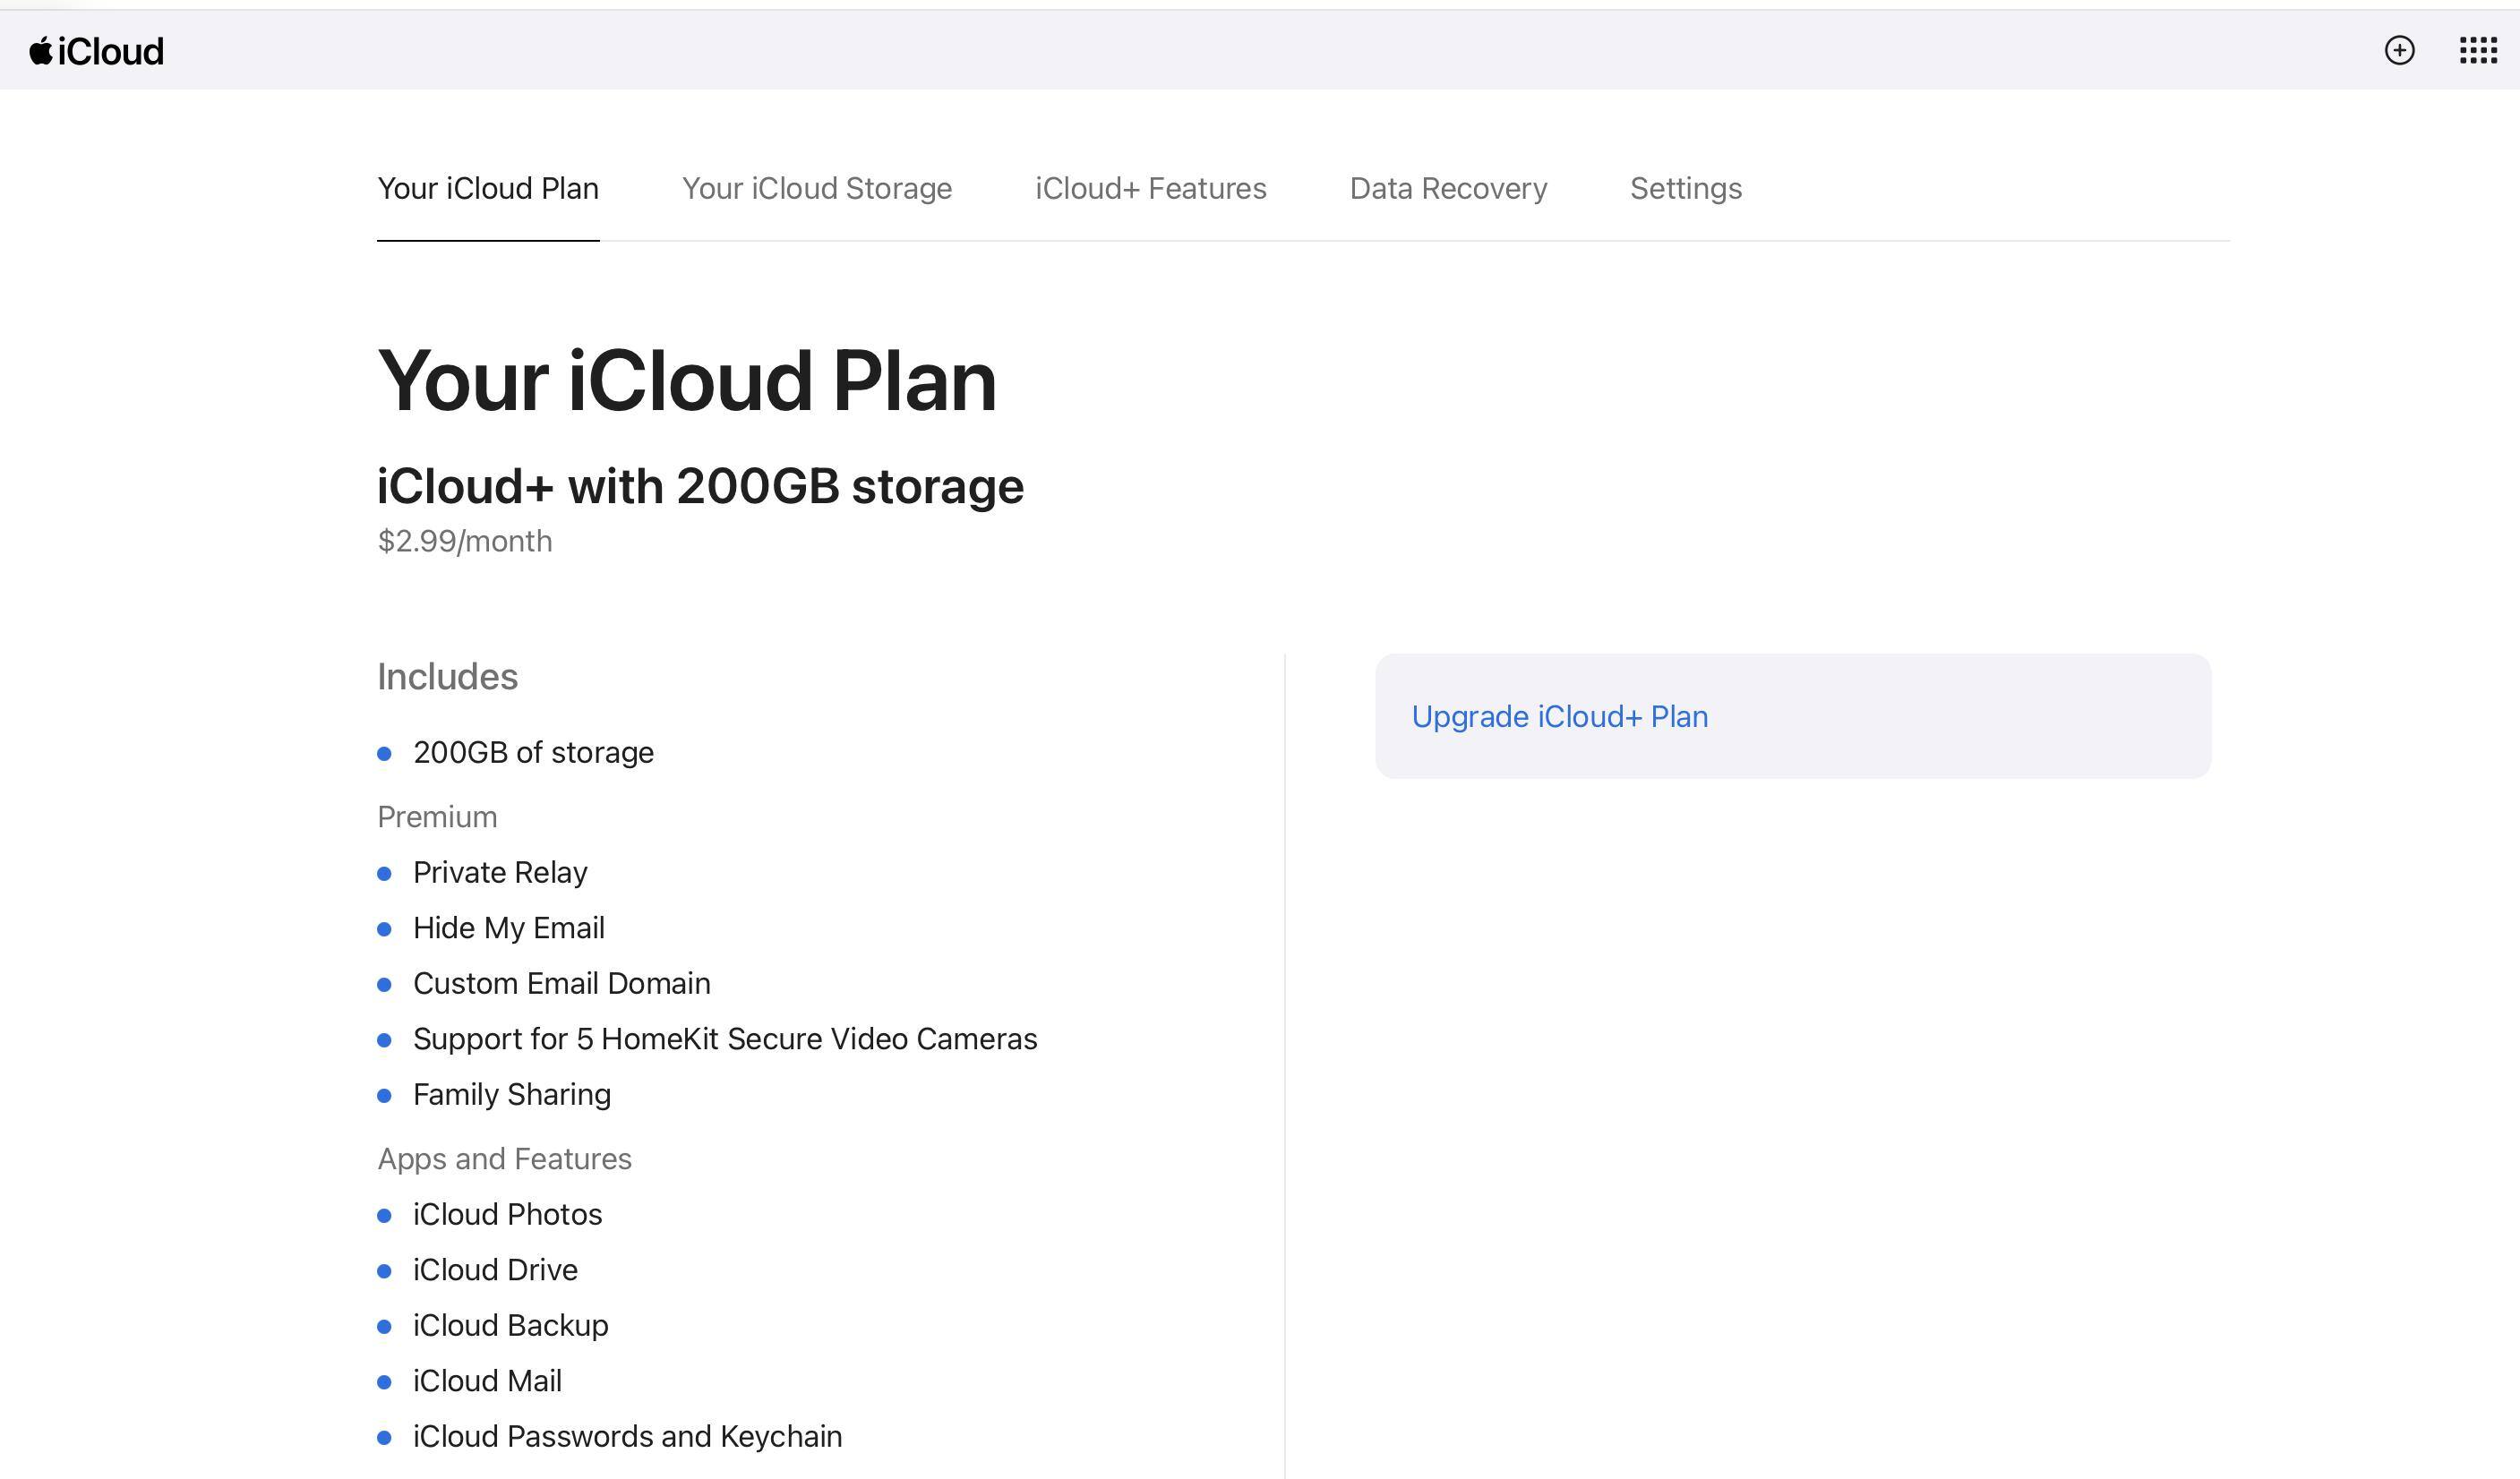The width and height of the screenshot is (2520, 1479).
Task: Click the Hide My Email list item
Action: point(508,928)
